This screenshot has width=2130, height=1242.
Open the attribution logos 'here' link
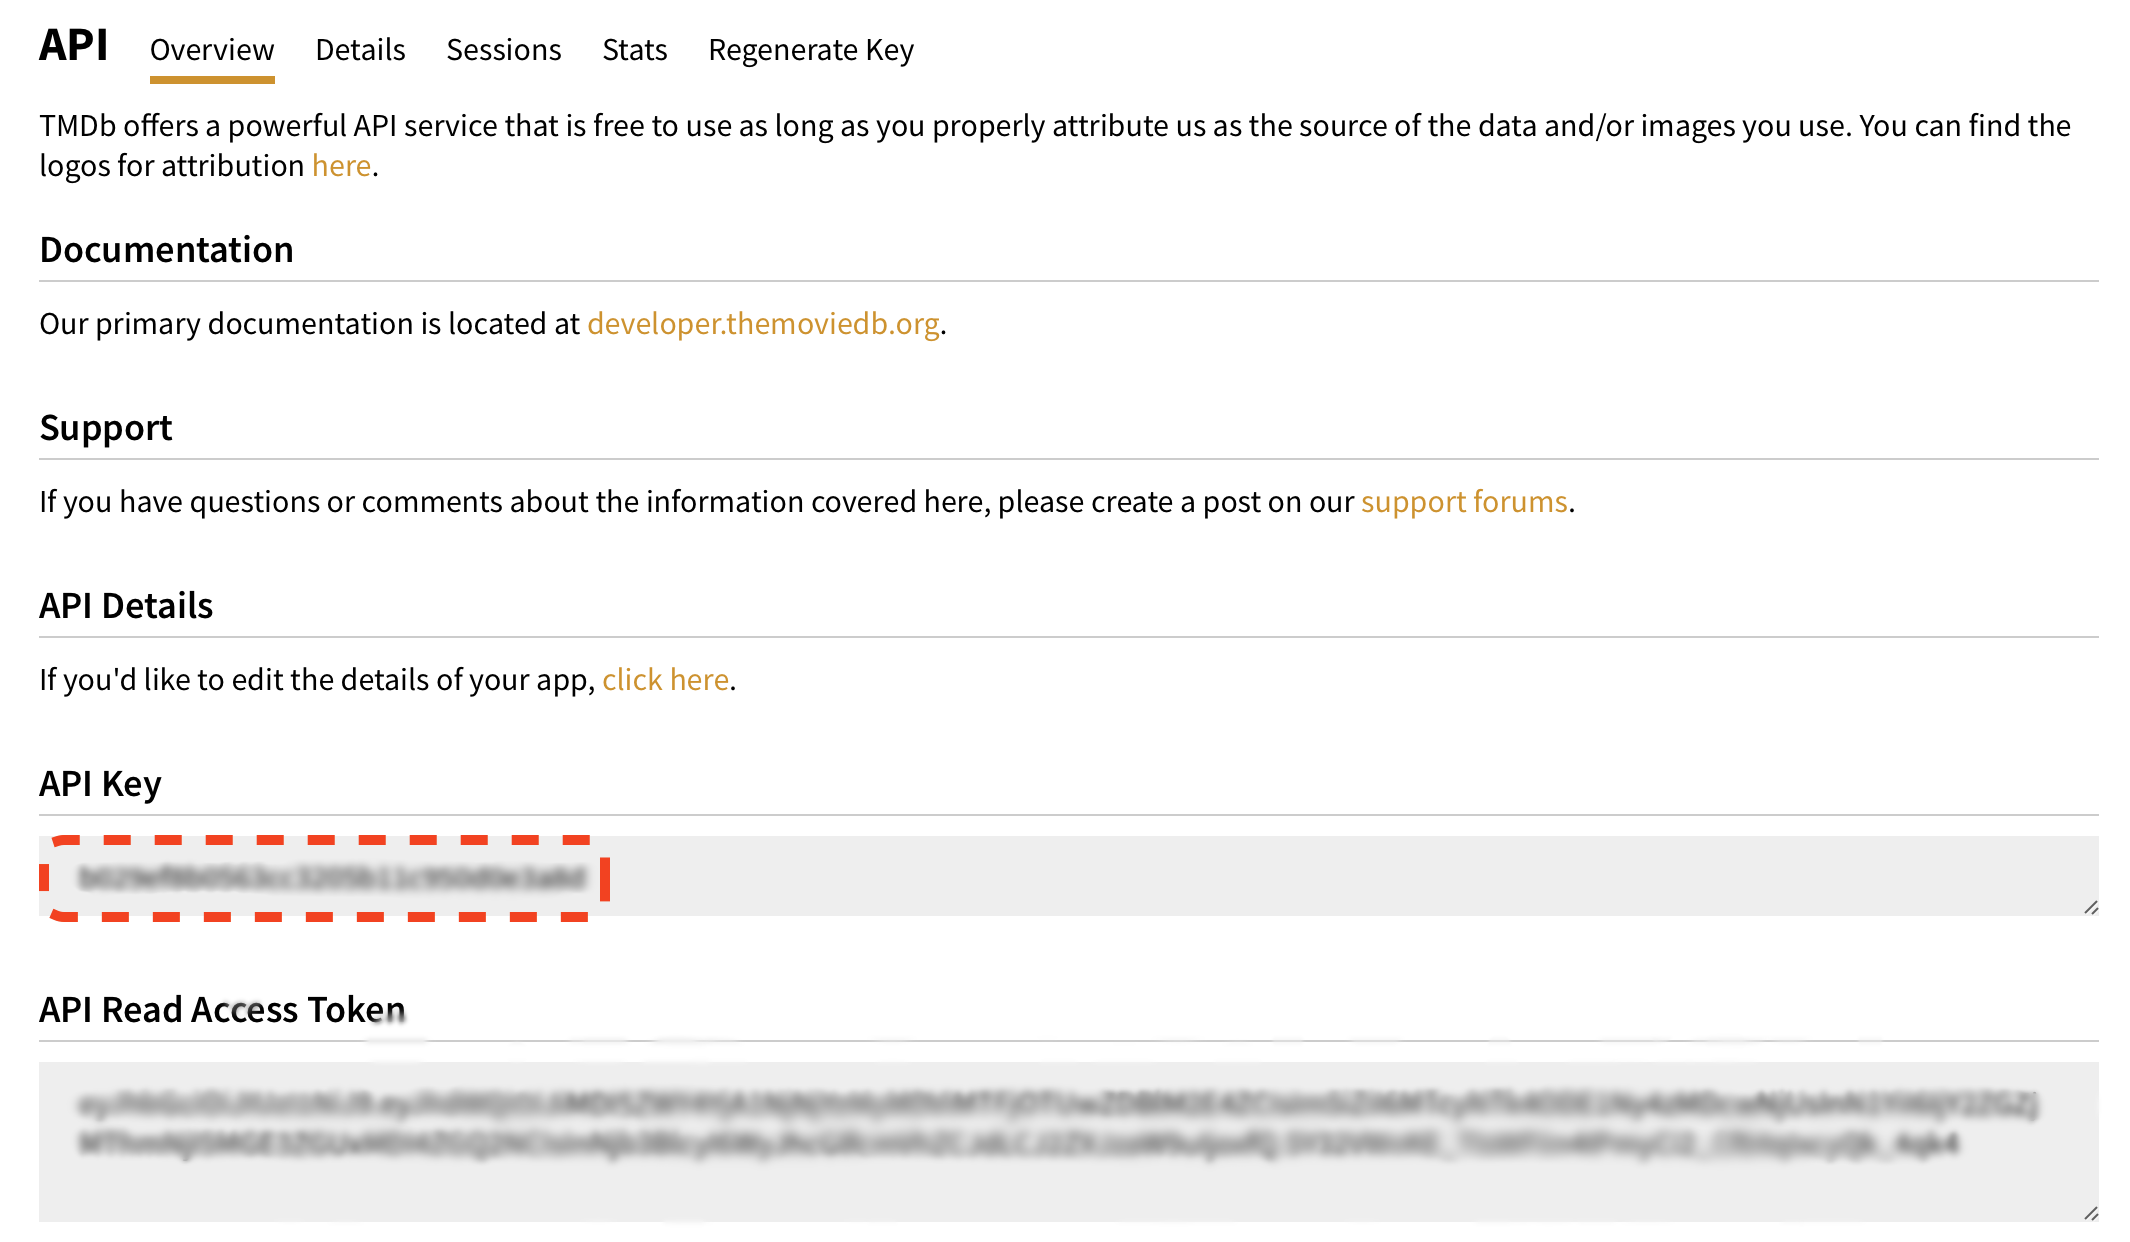pyautogui.click(x=340, y=165)
